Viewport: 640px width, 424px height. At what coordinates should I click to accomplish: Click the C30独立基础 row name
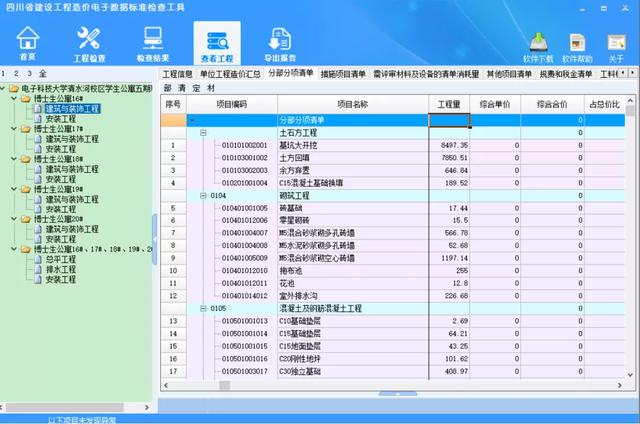click(x=300, y=371)
